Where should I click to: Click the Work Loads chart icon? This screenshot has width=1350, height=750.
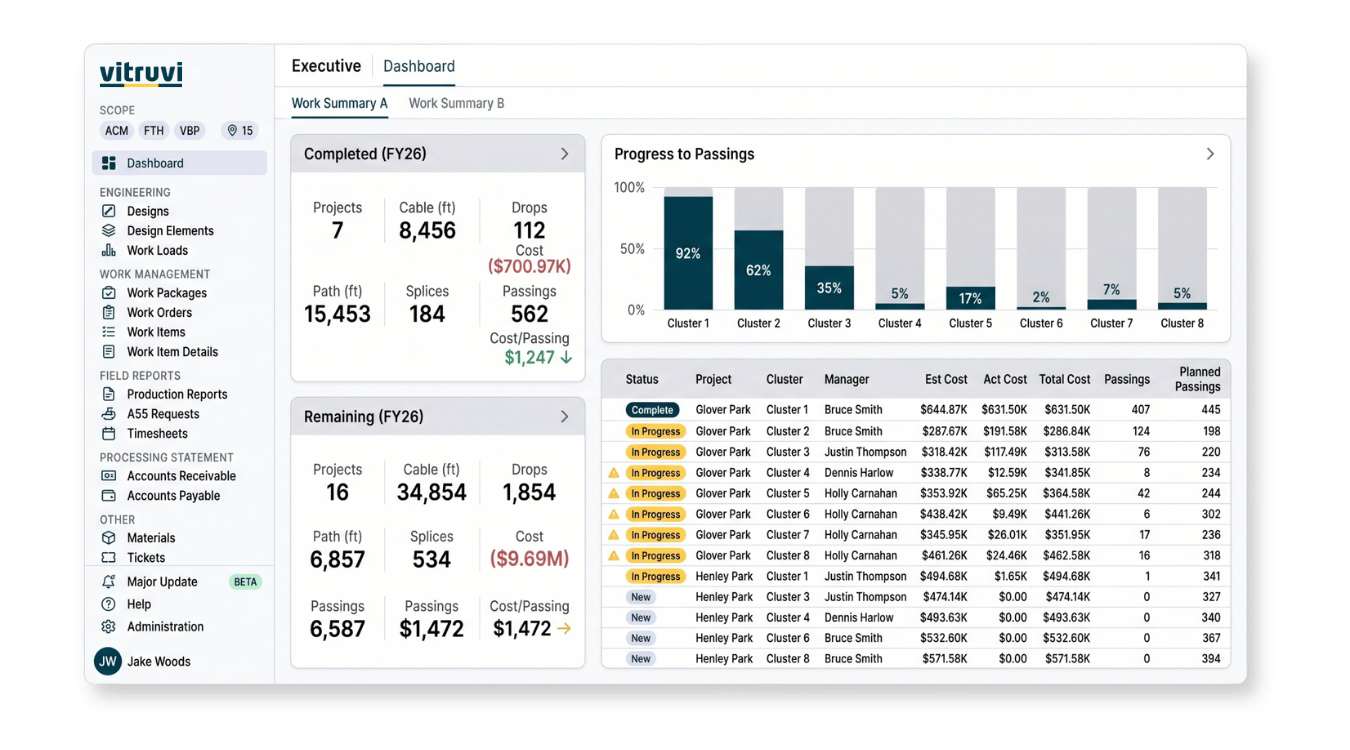109,250
